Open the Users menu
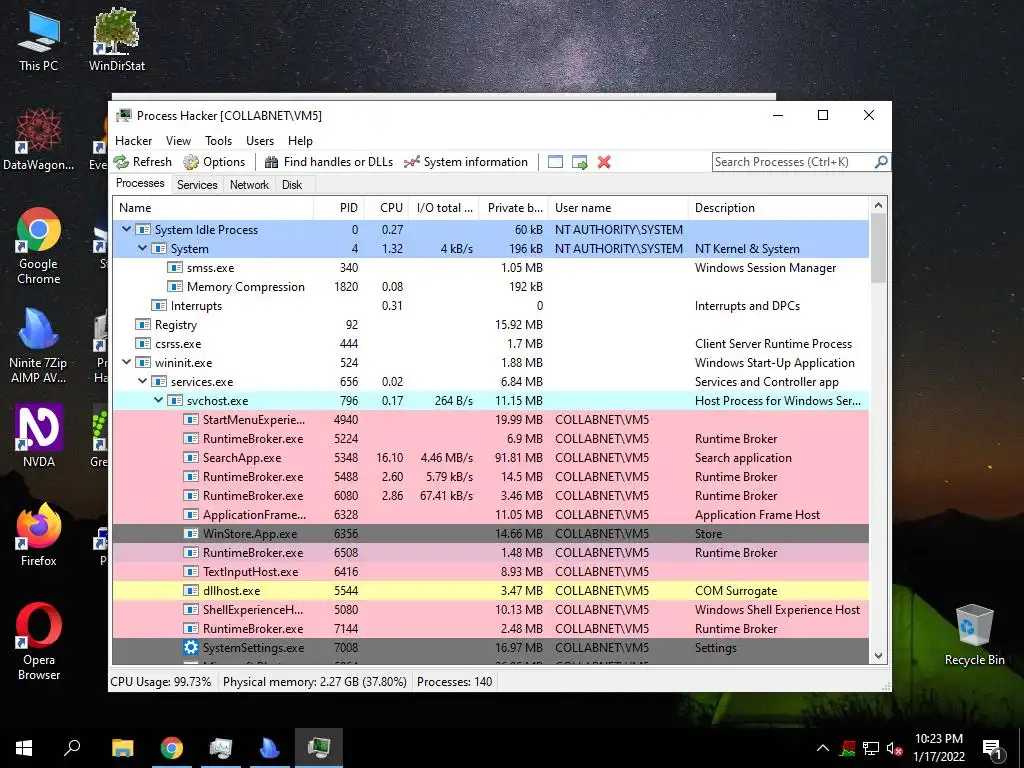 click(x=260, y=140)
